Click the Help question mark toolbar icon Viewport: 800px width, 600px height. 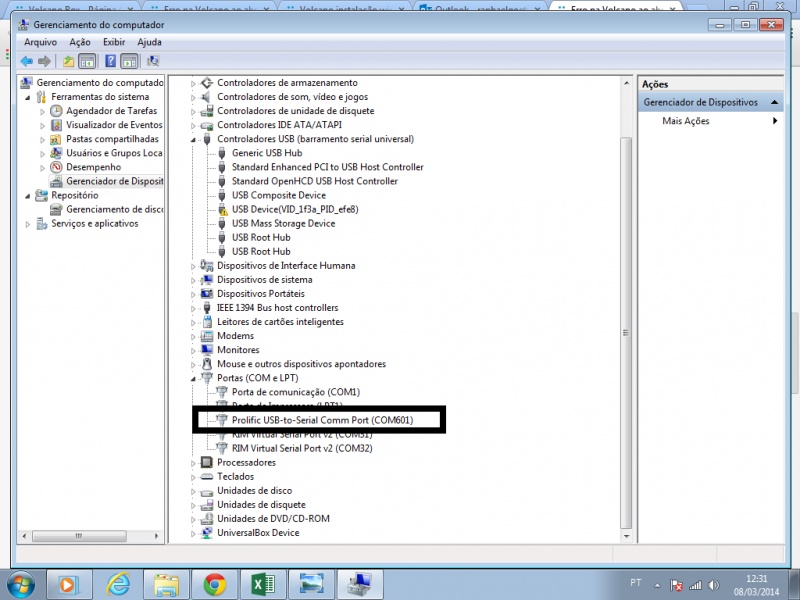pos(110,61)
